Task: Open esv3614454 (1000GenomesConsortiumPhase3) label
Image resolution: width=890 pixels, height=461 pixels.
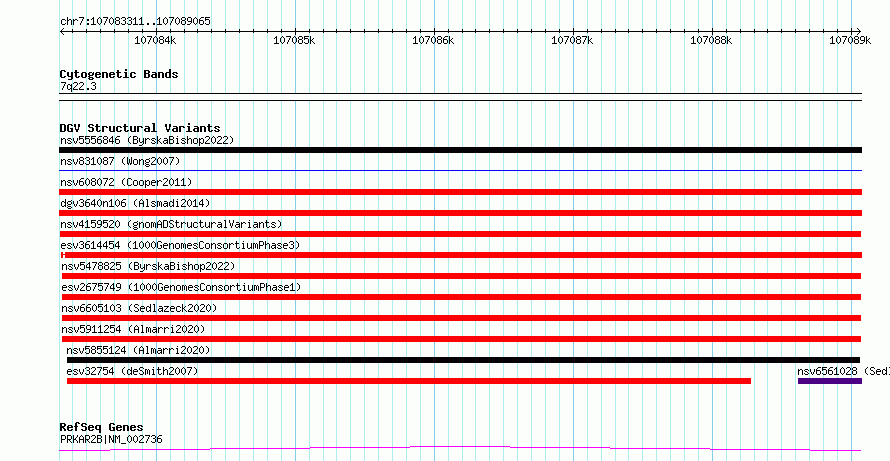Action: 180,245
